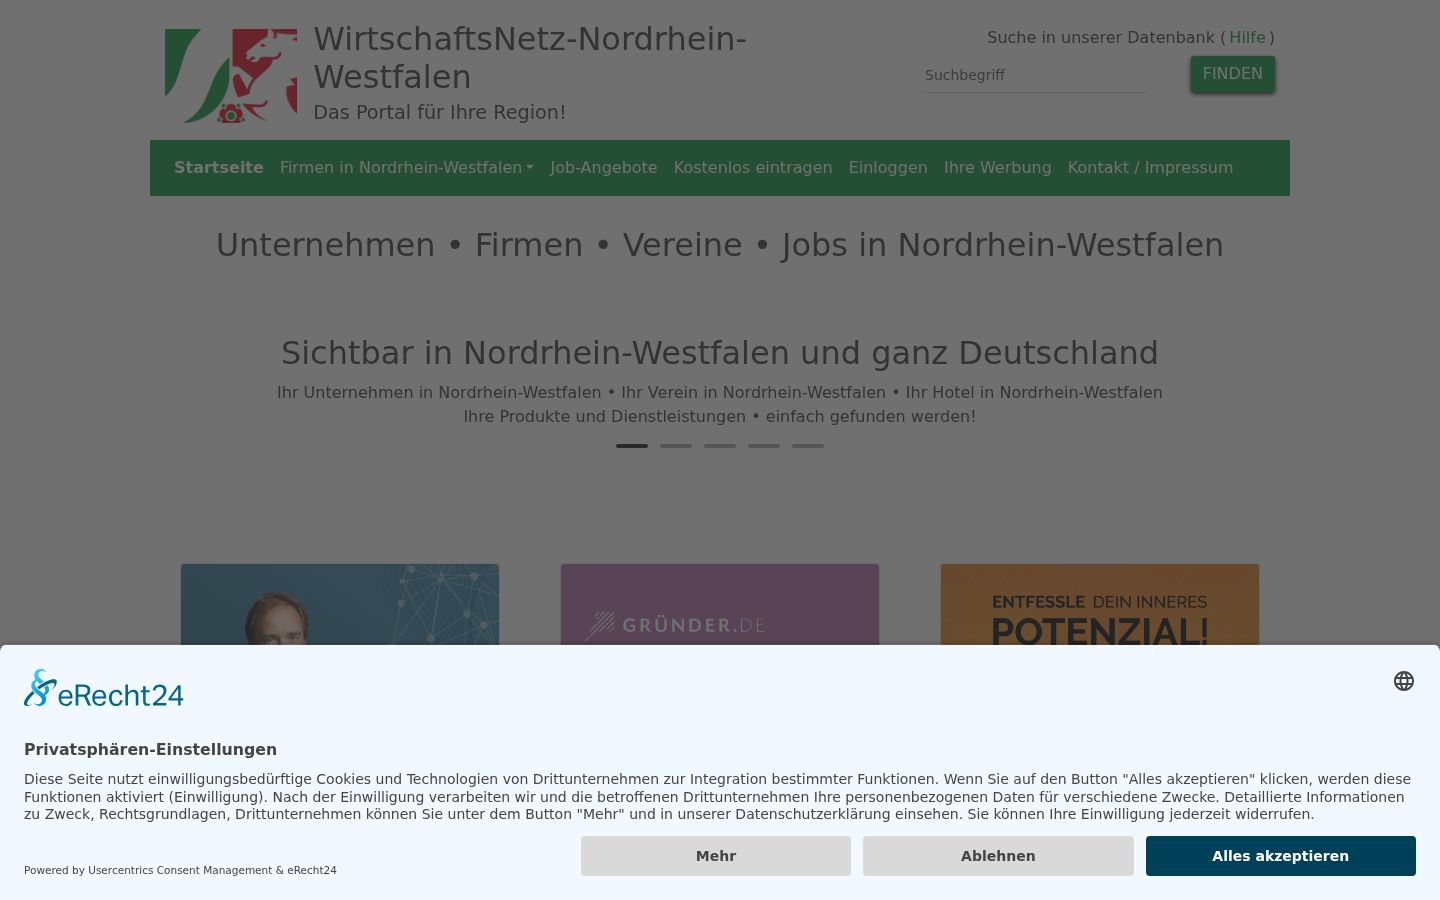Open the GRÜNDER.DE banner card
Image resolution: width=1440 pixels, height=900 pixels.
720,605
